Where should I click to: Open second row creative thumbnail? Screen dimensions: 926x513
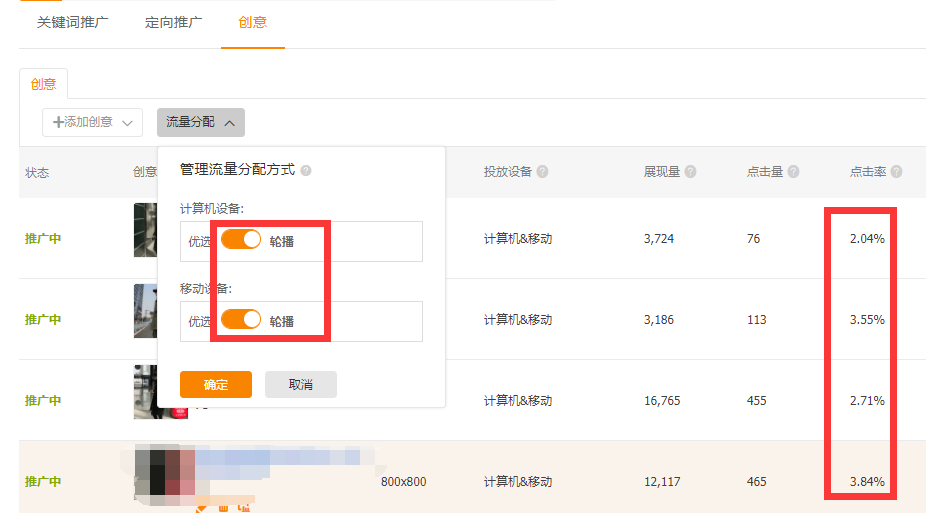(145, 311)
